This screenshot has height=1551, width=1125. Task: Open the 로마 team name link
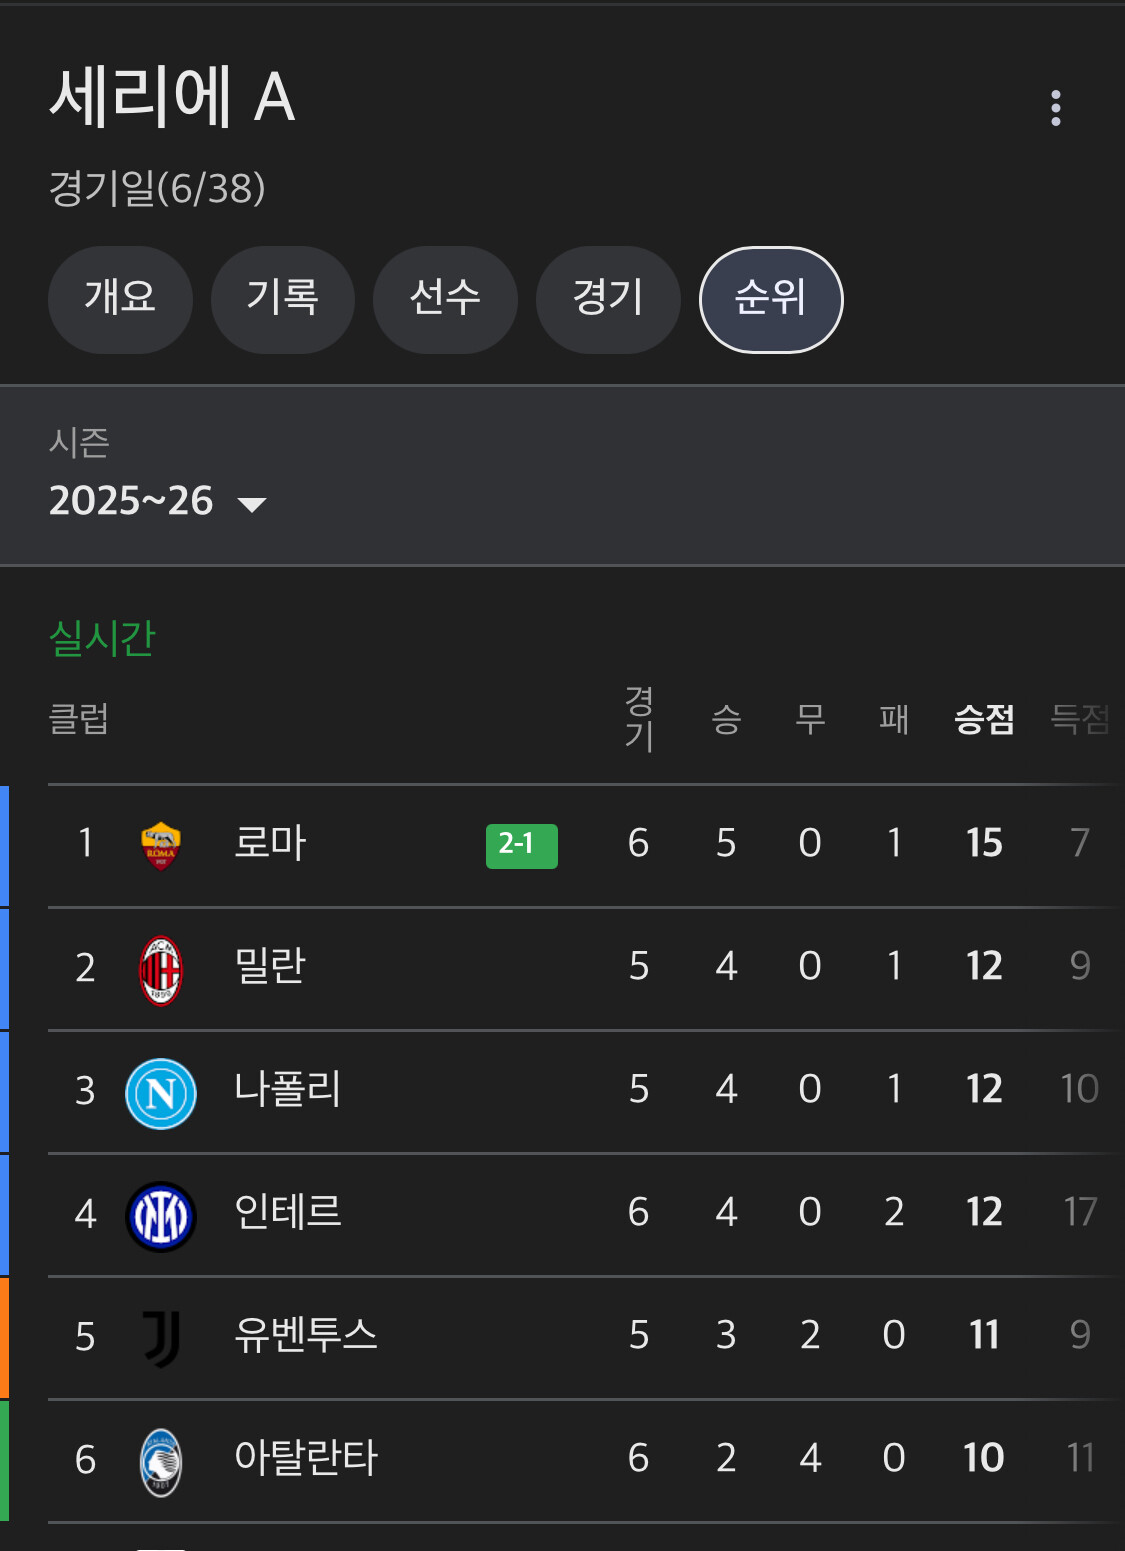(270, 843)
